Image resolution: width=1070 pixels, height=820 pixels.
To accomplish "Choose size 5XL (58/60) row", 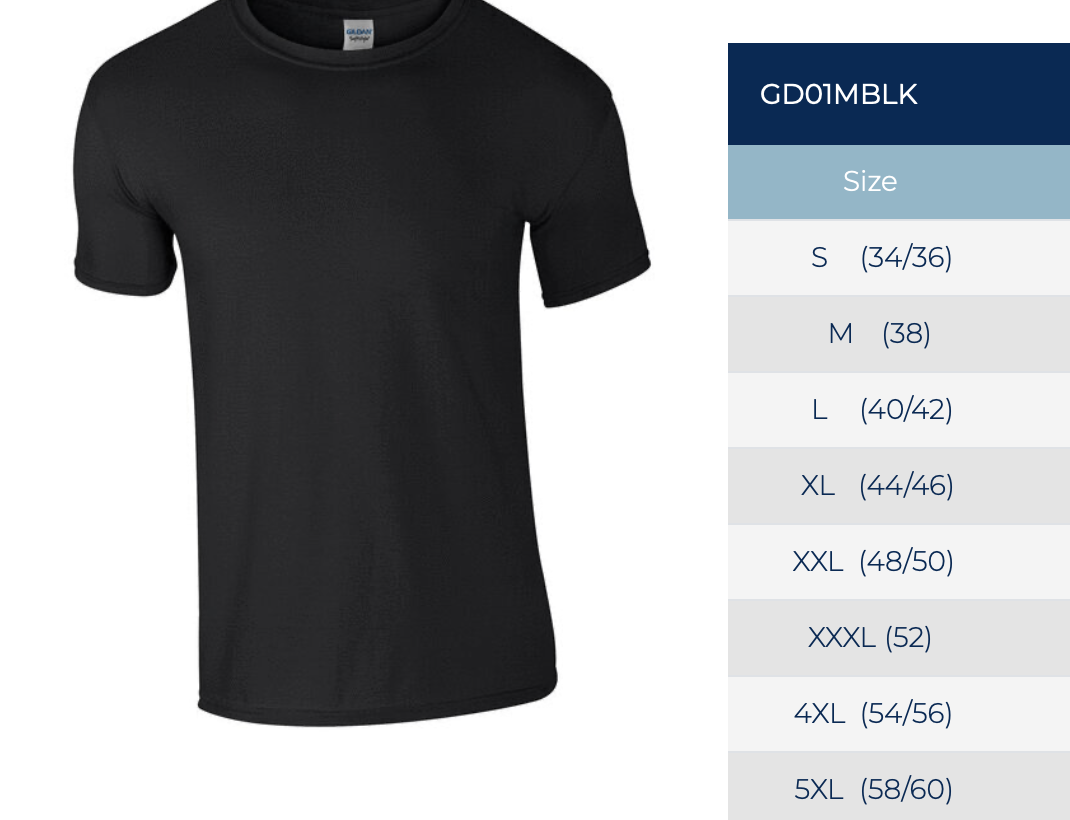I will [899, 786].
